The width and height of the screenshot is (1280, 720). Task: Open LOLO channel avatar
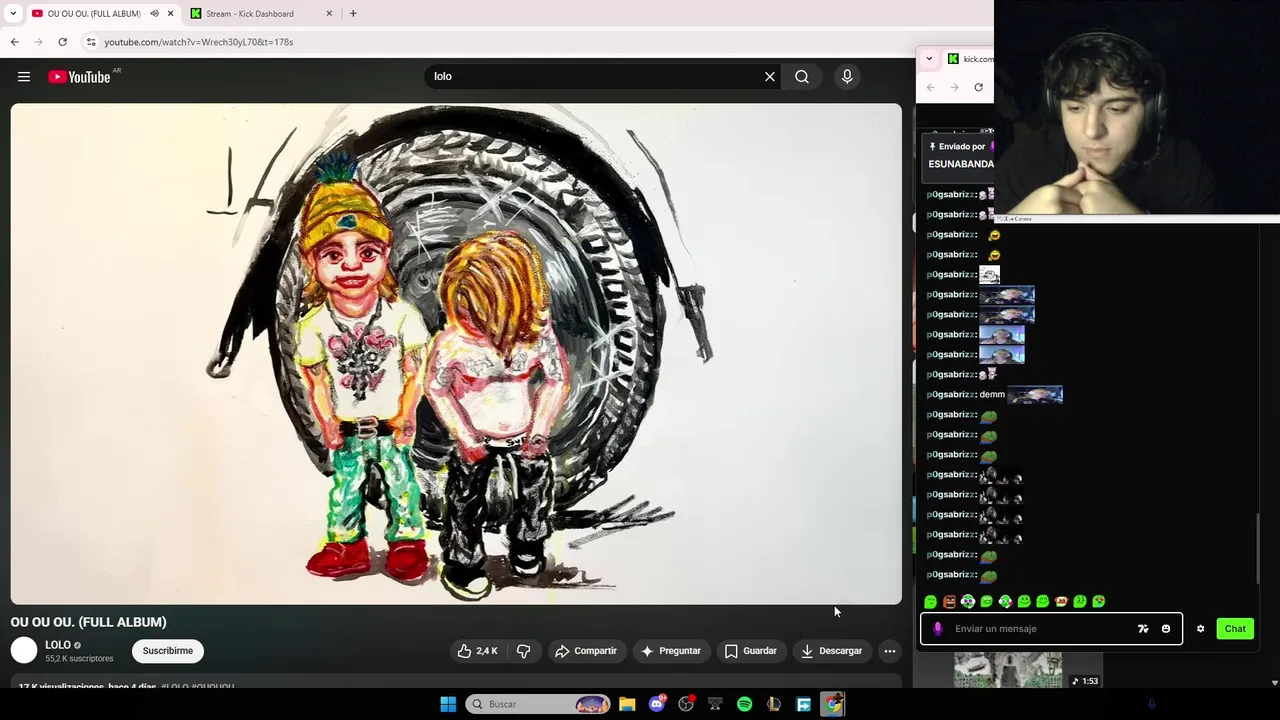point(24,651)
